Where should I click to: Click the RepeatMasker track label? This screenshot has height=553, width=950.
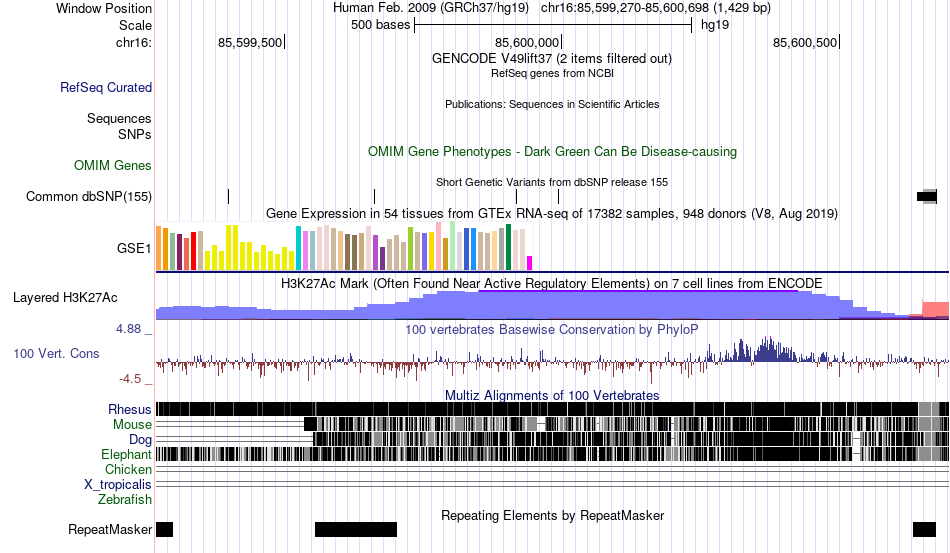tap(110, 529)
